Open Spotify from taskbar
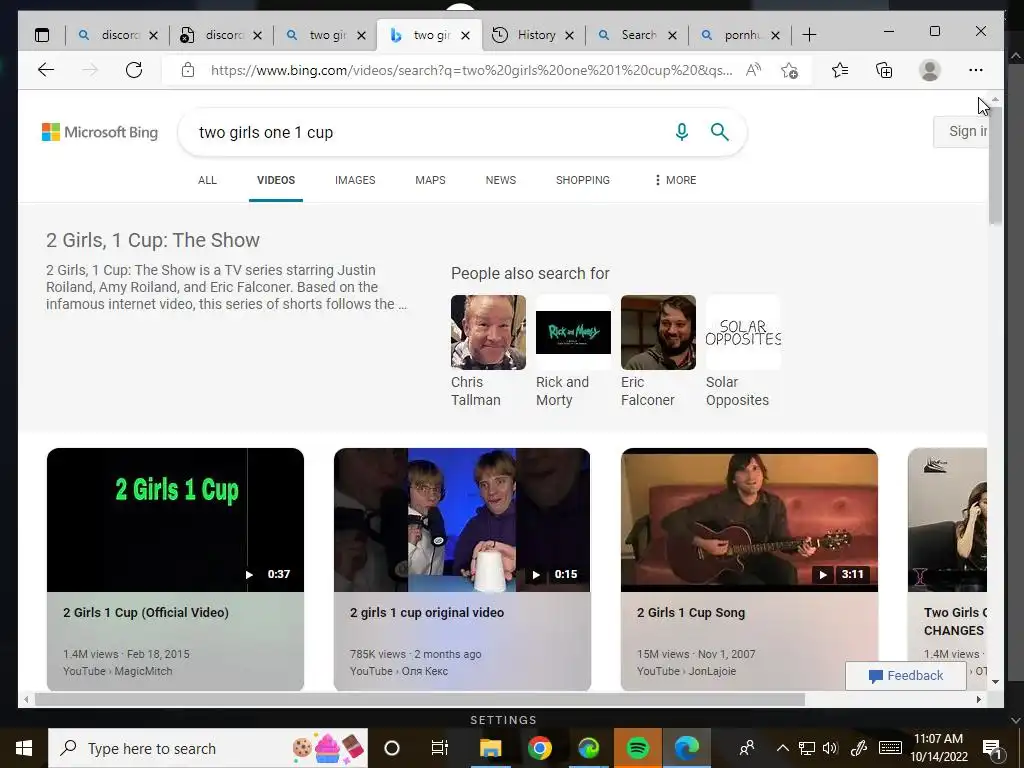1024x768 pixels. coord(637,748)
